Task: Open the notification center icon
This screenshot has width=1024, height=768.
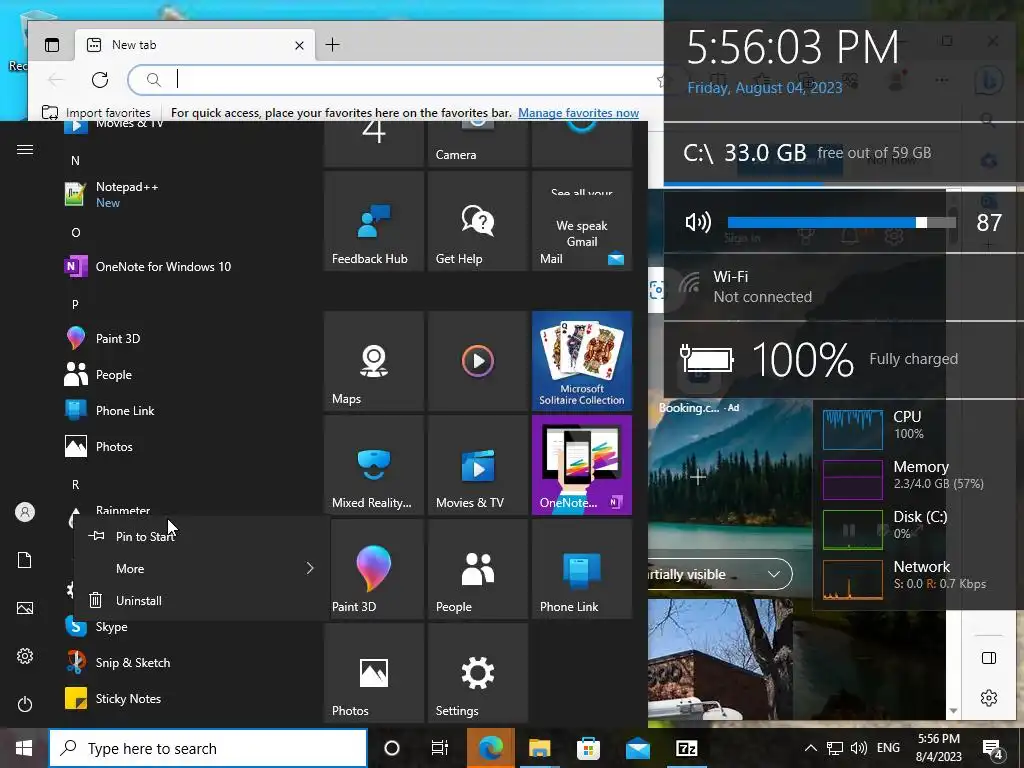Action: (992, 748)
